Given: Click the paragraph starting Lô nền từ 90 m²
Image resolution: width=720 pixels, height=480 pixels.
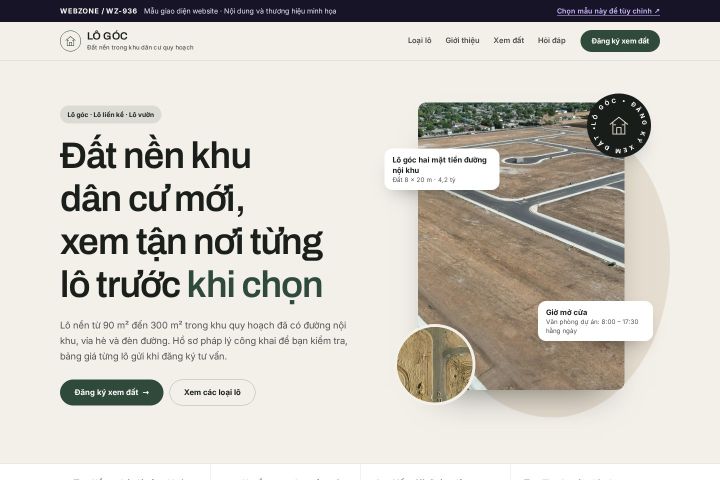Looking at the screenshot, I should pos(204,341).
